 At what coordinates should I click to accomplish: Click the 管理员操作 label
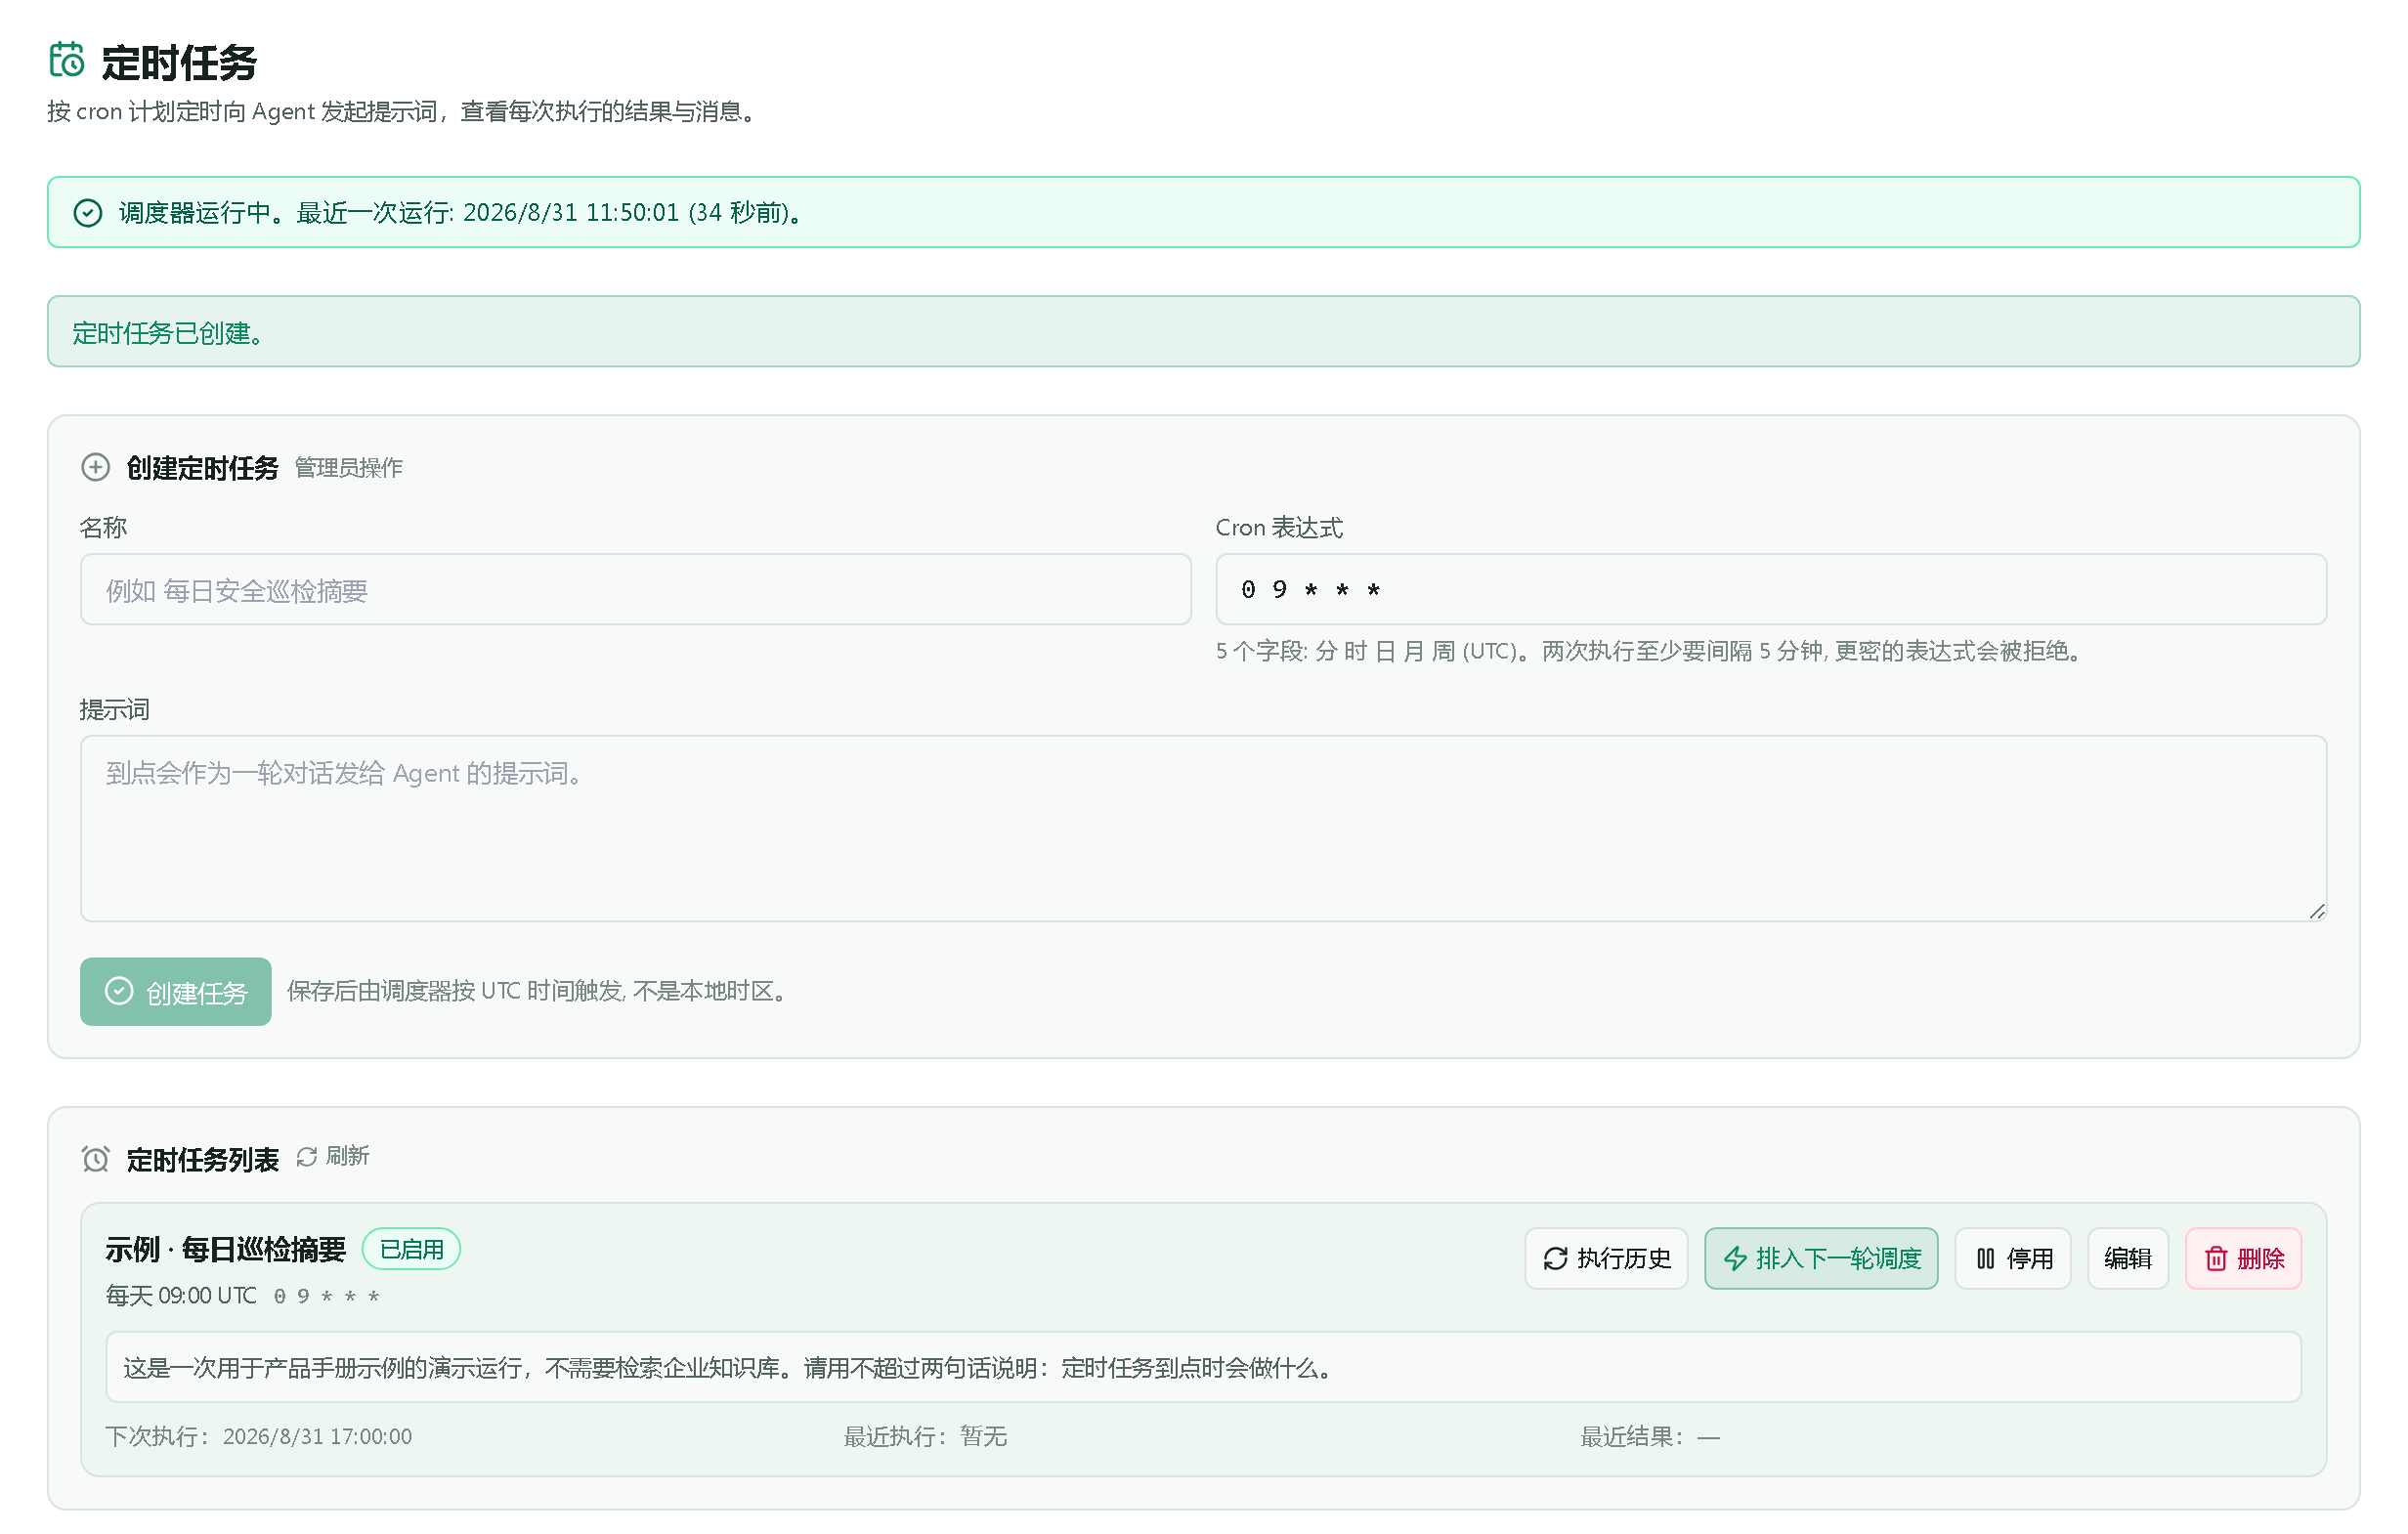click(x=348, y=468)
